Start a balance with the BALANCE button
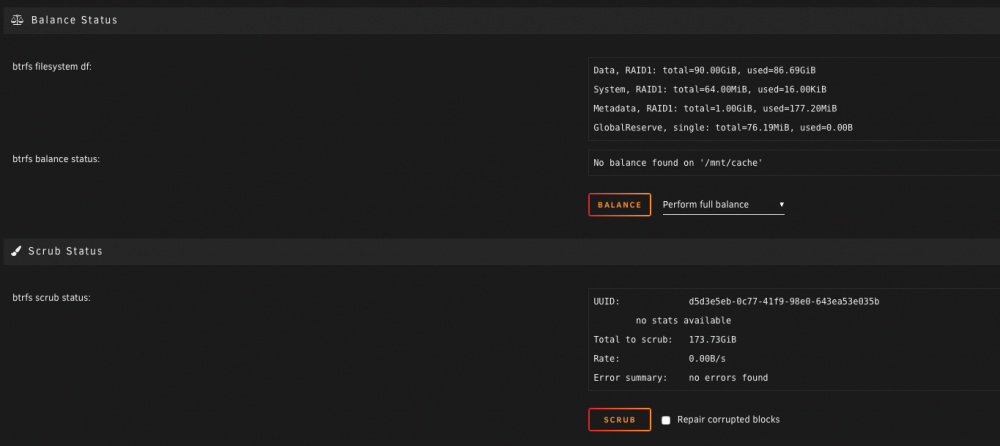This screenshot has width=1000, height=446. pos(619,205)
